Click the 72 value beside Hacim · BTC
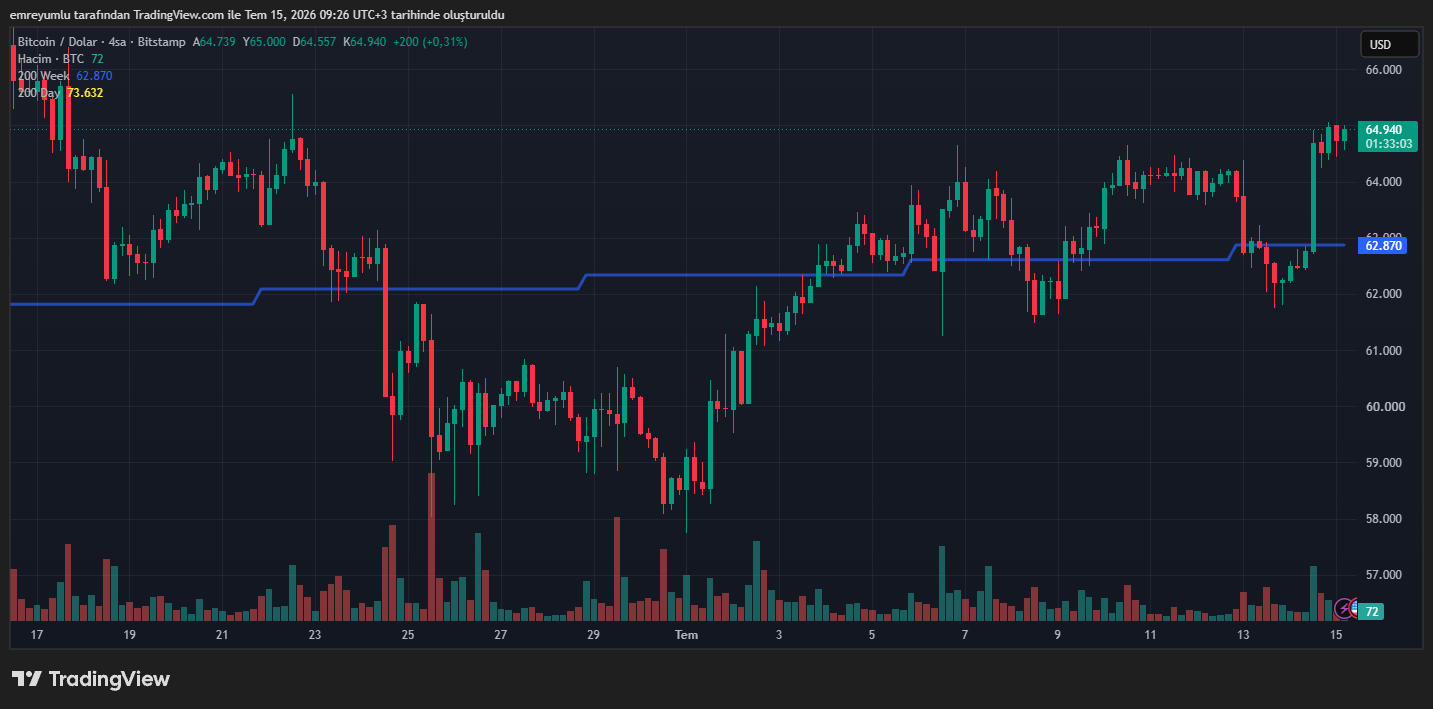 tap(97, 59)
